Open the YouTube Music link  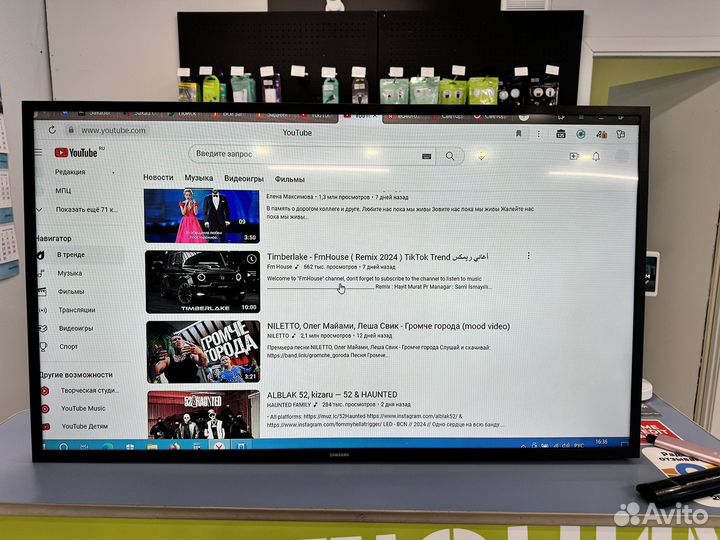[x=82, y=408]
